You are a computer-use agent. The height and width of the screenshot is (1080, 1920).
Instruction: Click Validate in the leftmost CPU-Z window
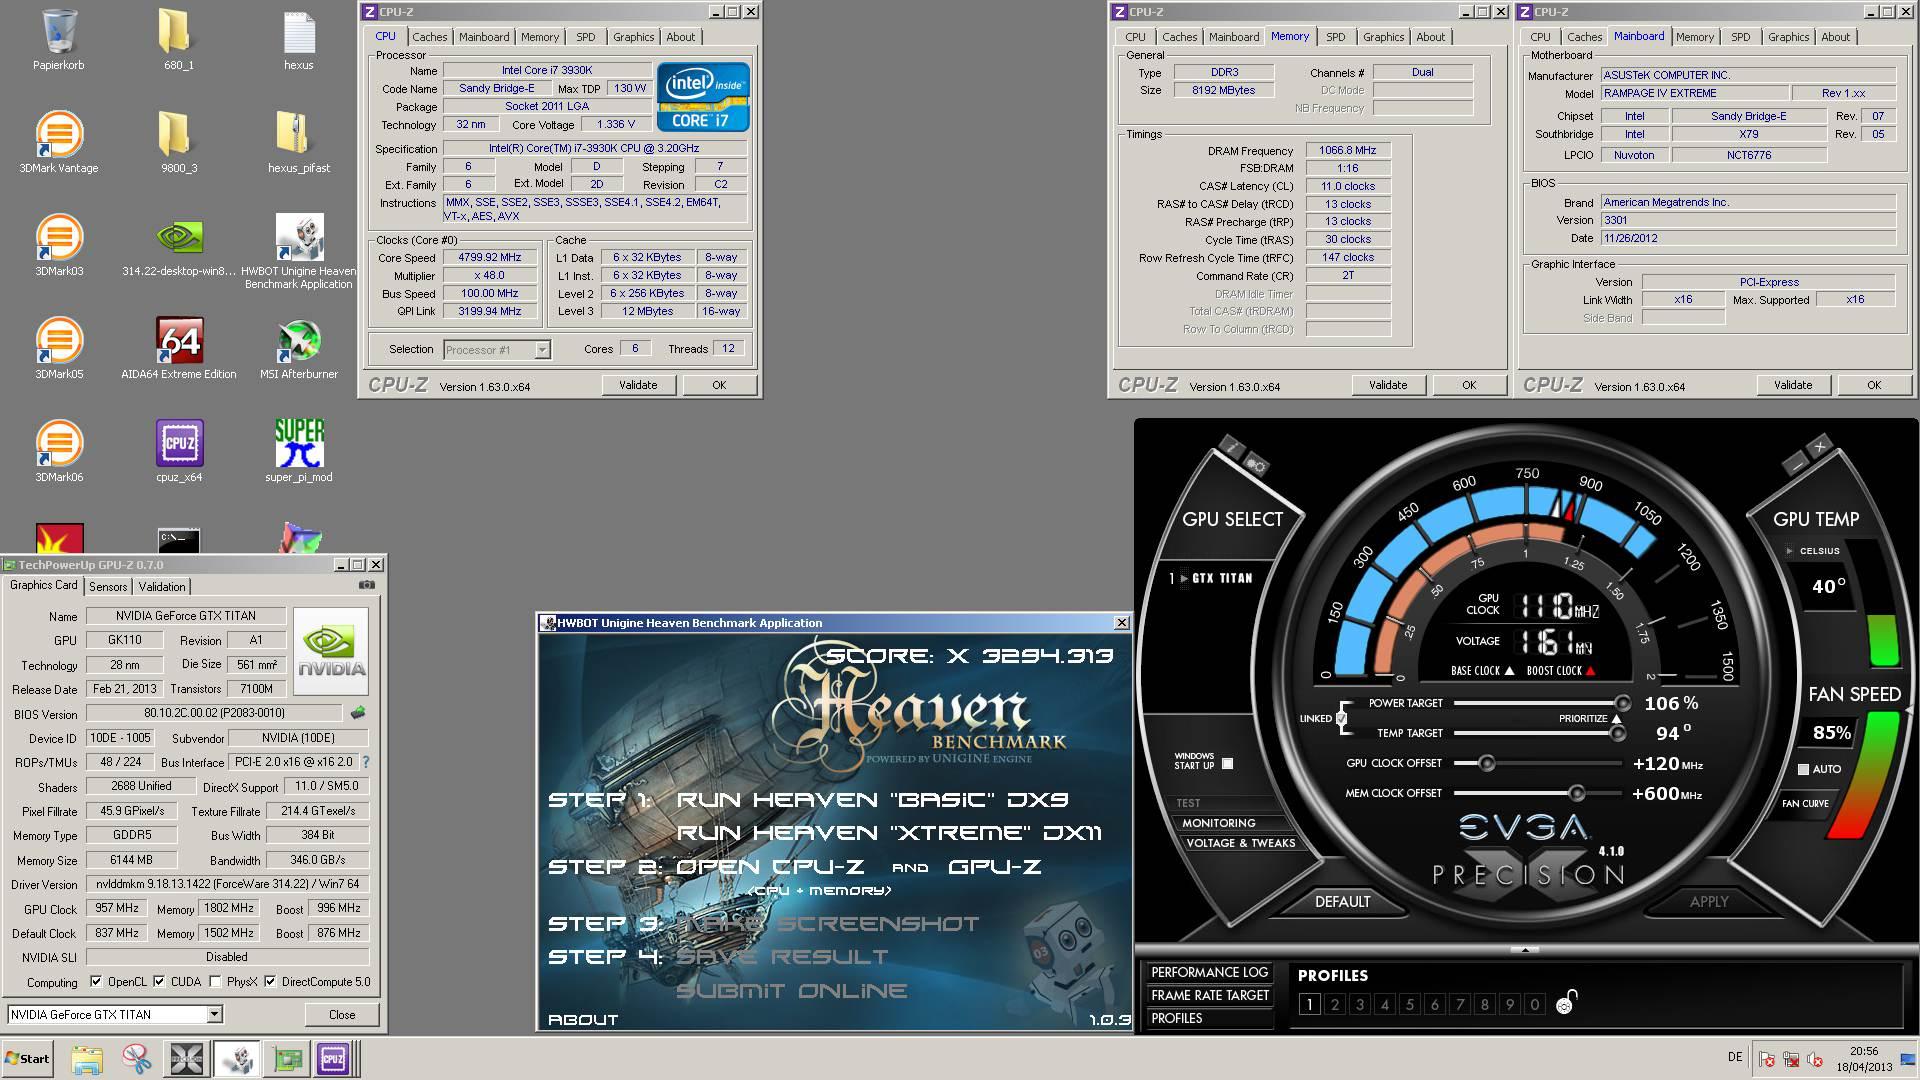click(x=638, y=385)
